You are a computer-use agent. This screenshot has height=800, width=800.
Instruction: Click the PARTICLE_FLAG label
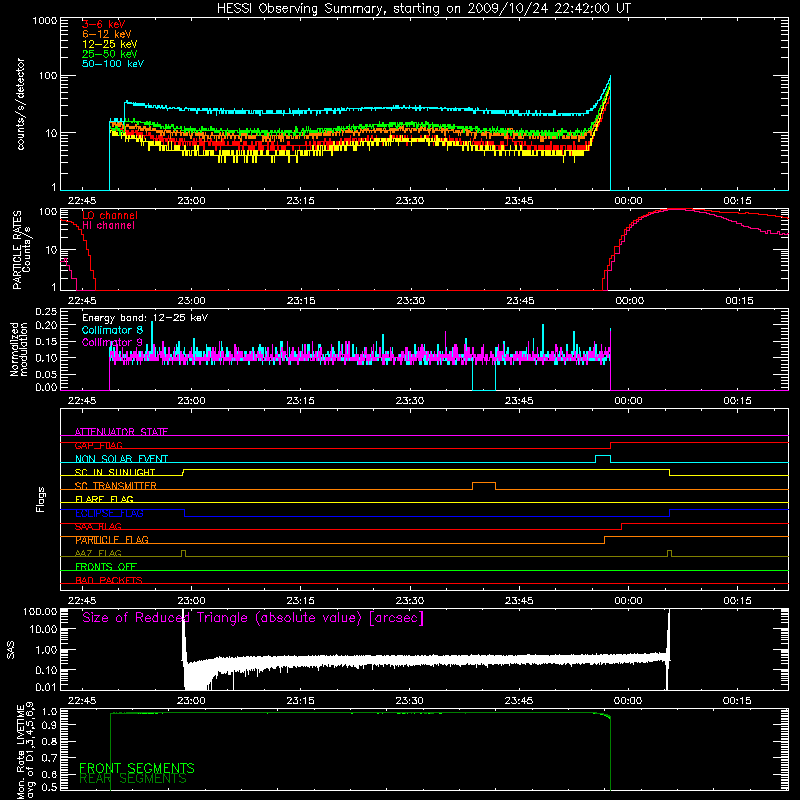click(112, 540)
